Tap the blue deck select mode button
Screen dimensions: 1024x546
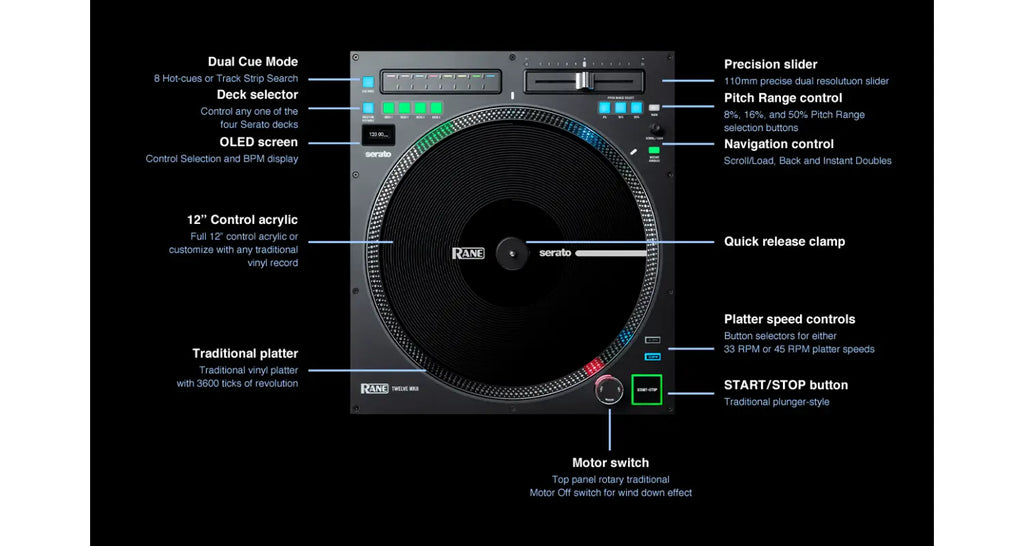368,108
